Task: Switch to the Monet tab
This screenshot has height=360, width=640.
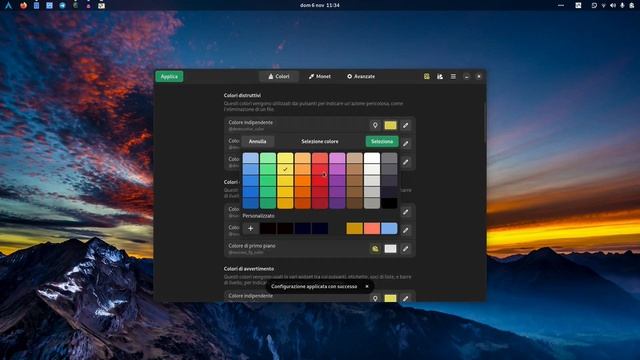Action: point(320,76)
